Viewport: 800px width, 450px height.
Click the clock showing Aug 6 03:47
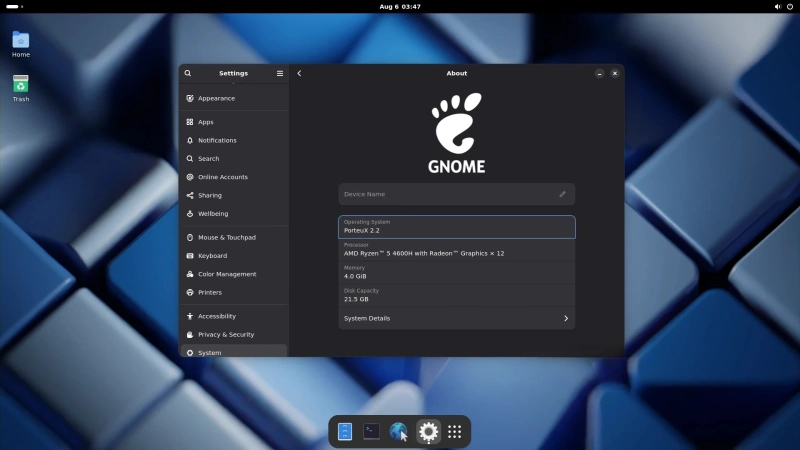coord(400,7)
